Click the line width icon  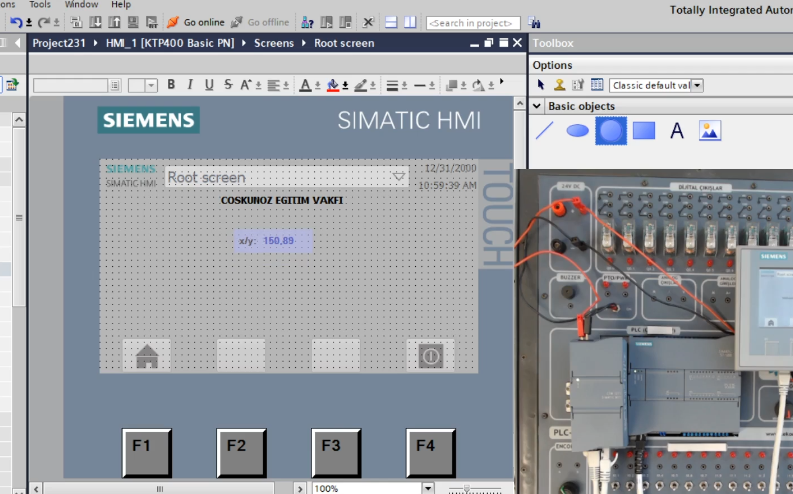click(392, 85)
